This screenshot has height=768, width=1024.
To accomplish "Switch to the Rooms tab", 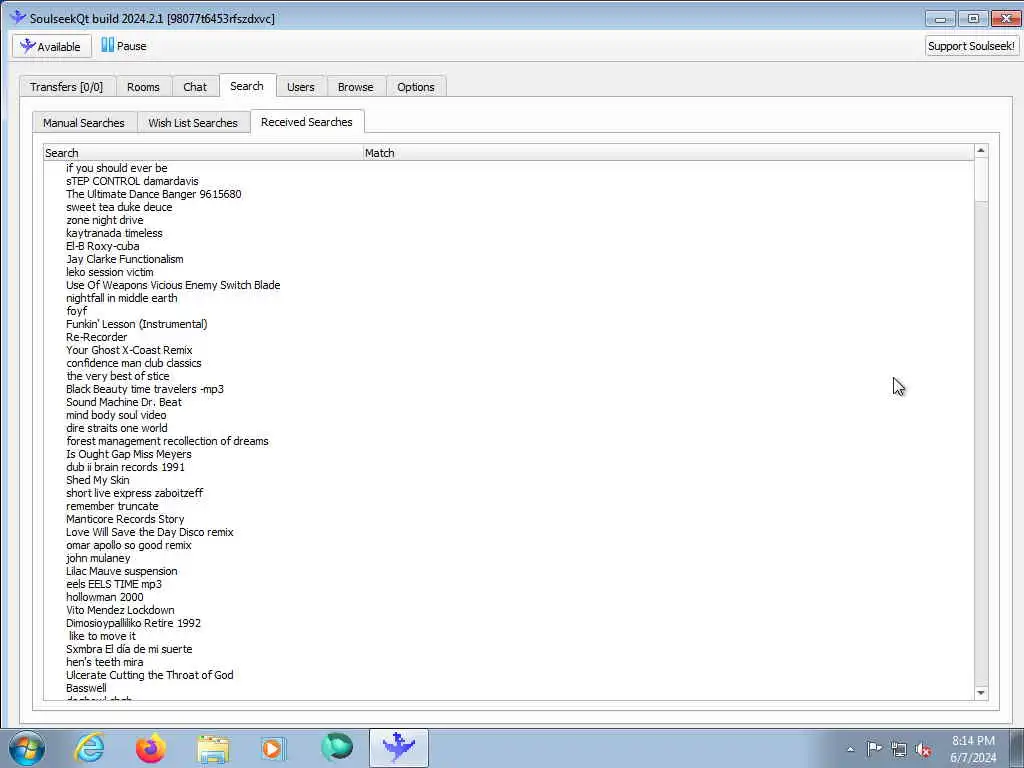I will 143,87.
